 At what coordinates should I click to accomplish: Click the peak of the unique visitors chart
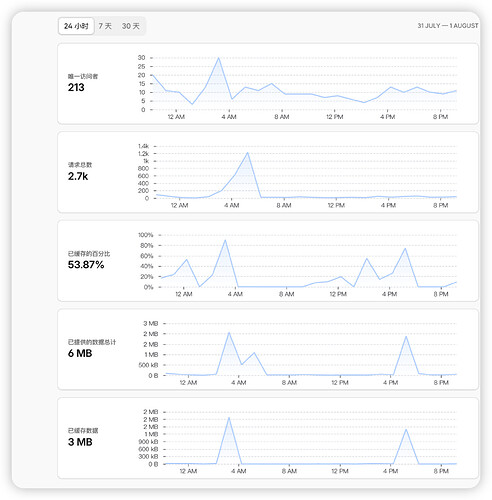[218, 58]
